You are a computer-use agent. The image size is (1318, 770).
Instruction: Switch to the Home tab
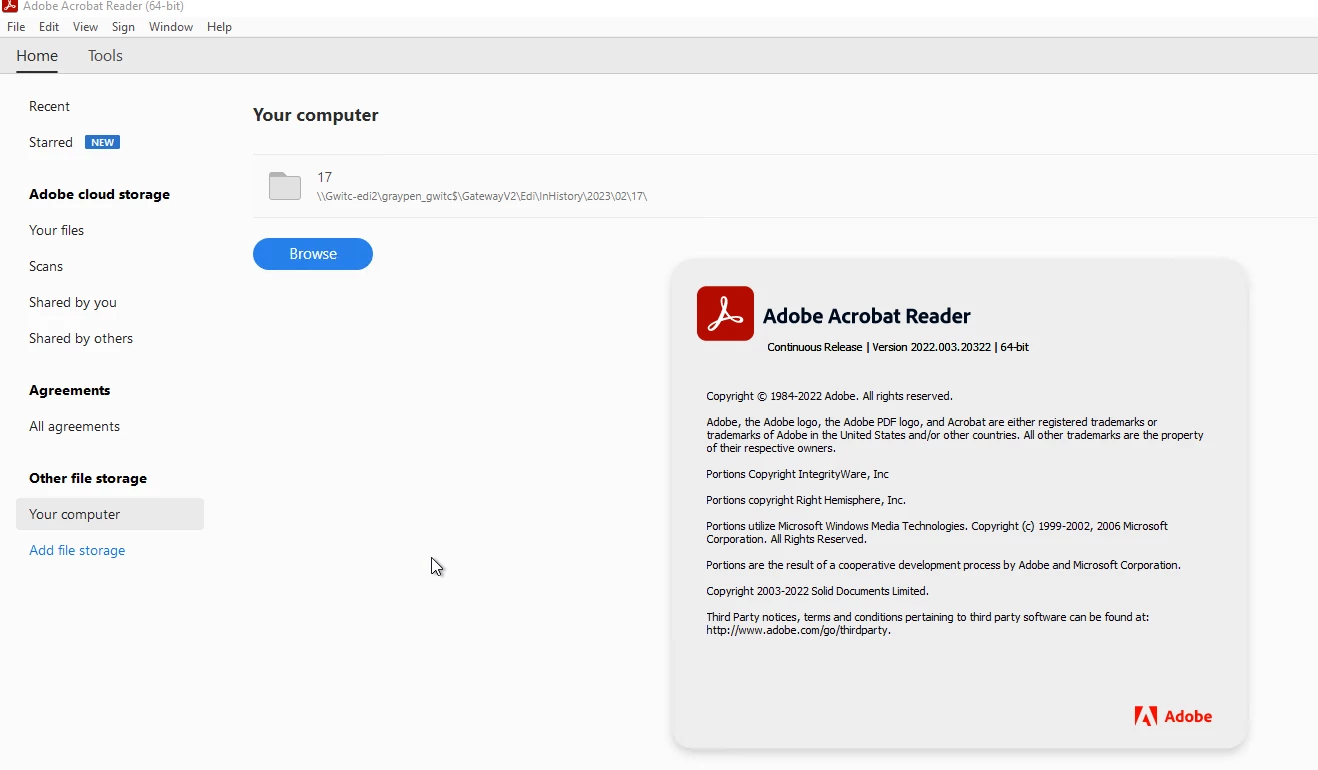point(37,56)
